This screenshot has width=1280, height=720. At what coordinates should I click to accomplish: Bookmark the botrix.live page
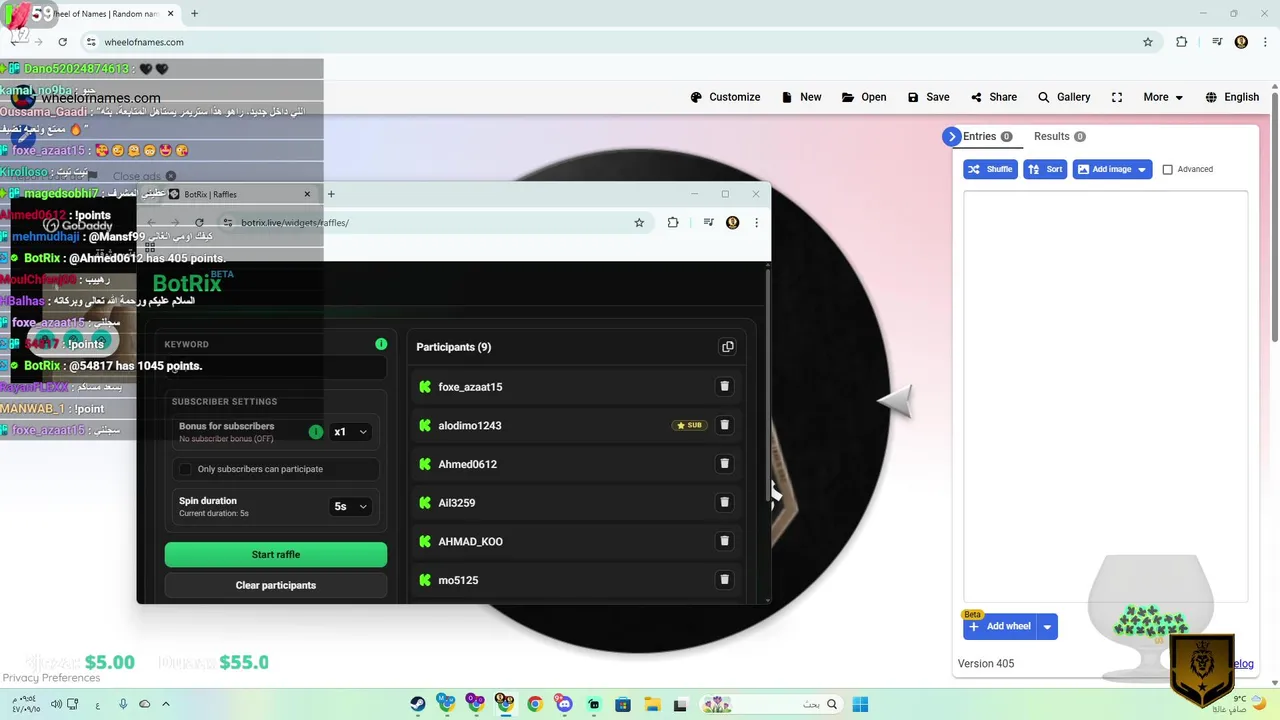639,223
